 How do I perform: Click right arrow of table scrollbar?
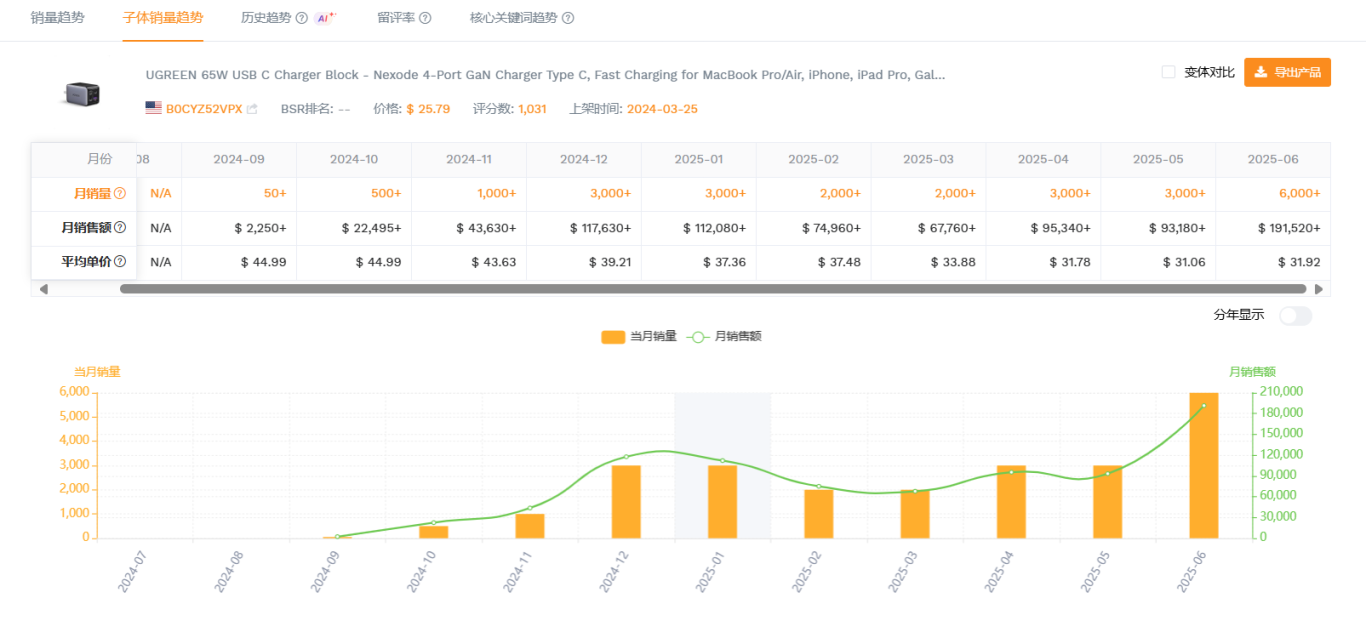[x=1319, y=289]
